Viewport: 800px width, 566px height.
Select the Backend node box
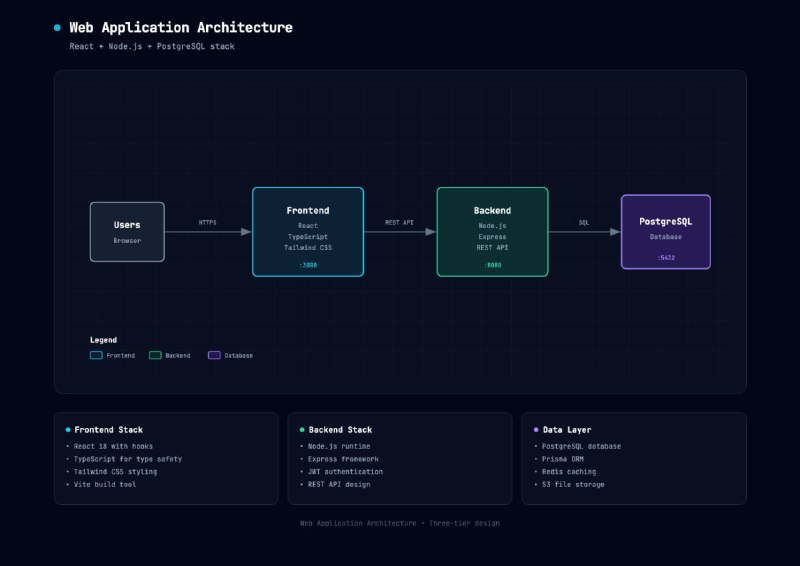coord(492,231)
